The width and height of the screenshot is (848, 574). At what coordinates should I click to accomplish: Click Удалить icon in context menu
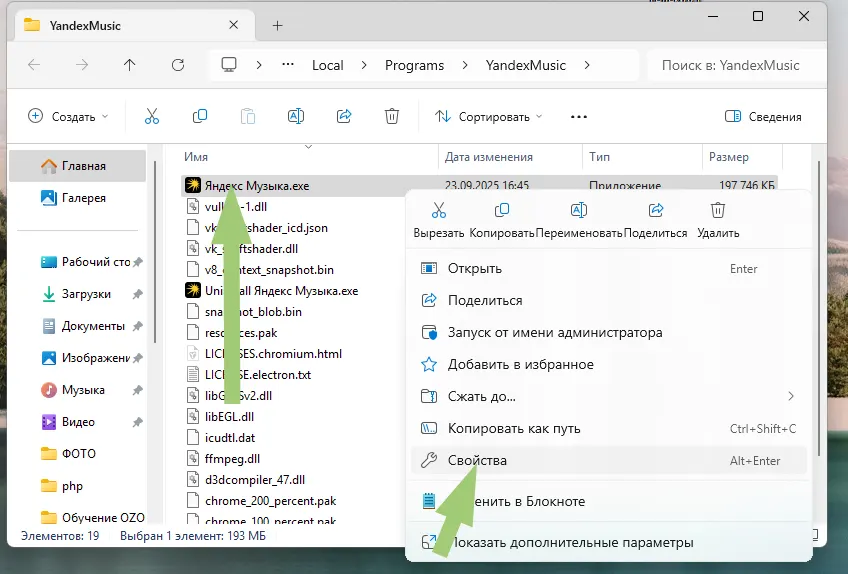coord(717,211)
